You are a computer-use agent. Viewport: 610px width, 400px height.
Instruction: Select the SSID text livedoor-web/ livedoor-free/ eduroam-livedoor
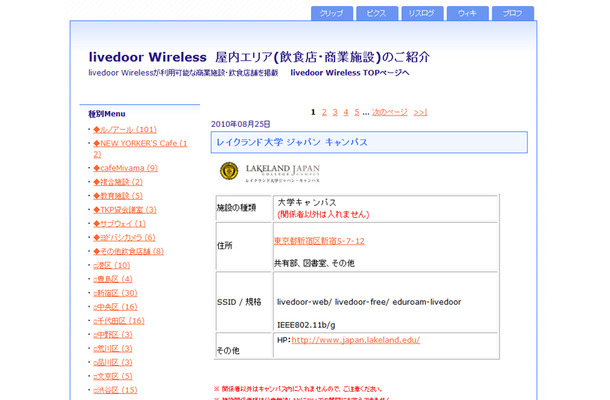[369, 302]
